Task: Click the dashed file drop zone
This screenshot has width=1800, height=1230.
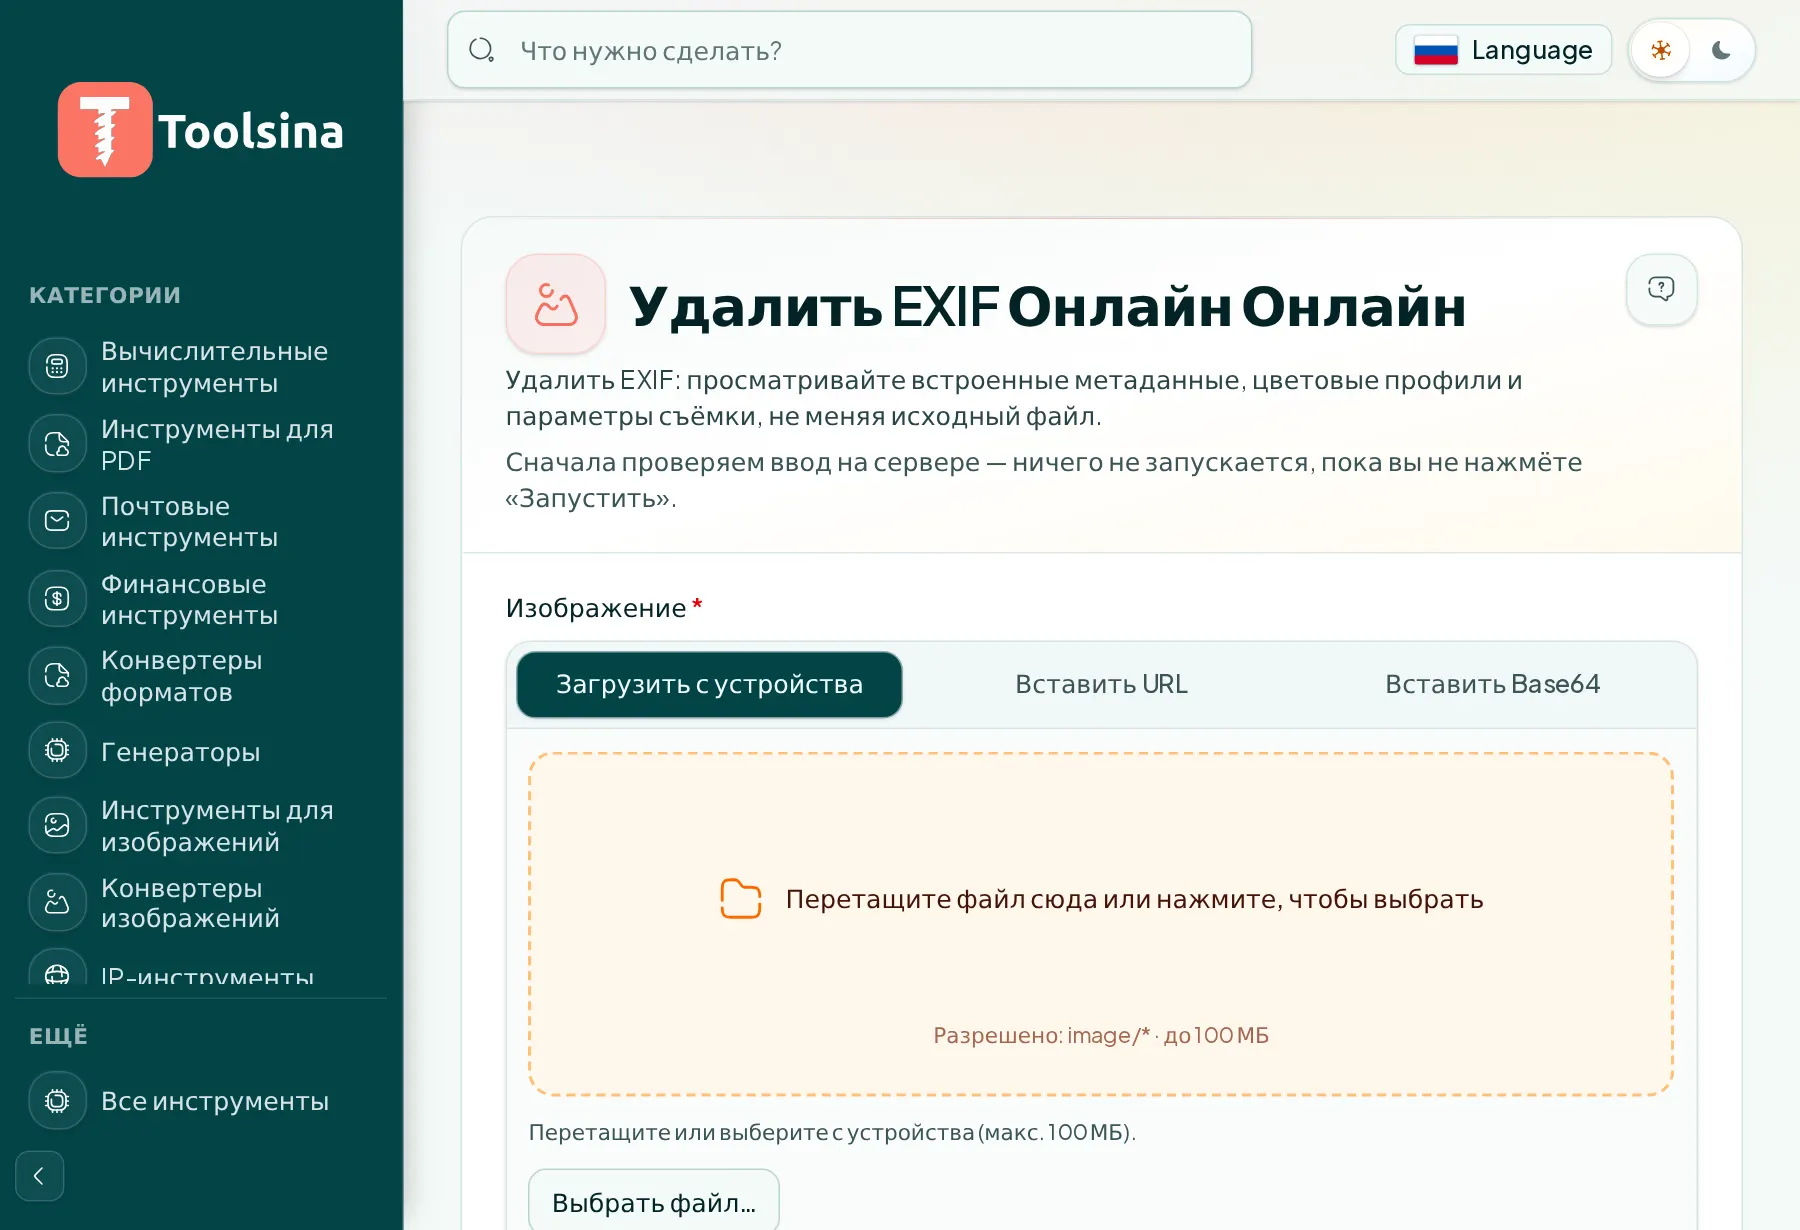Action: tap(1101, 924)
